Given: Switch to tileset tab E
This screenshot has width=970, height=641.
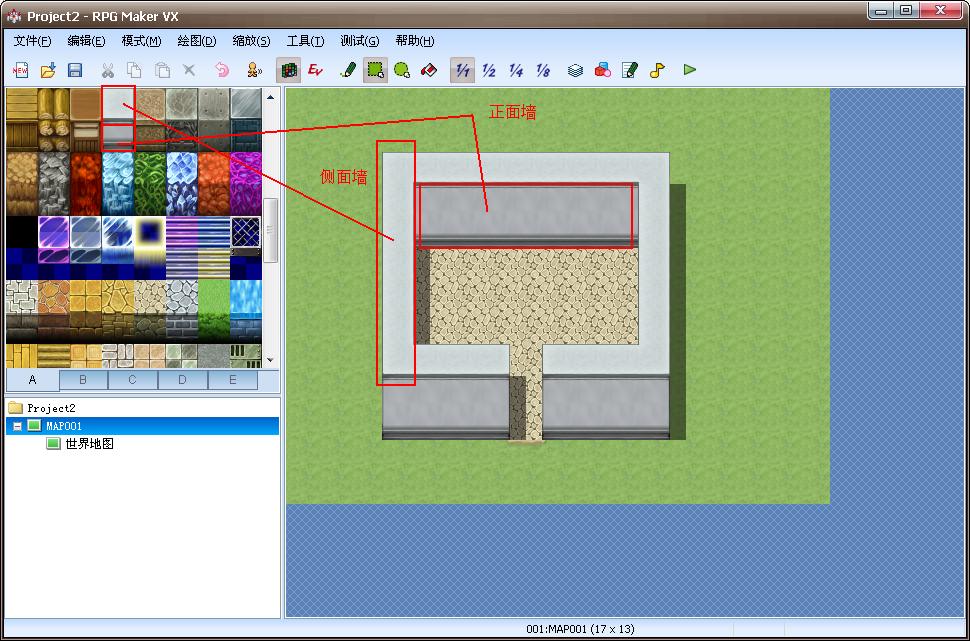Looking at the screenshot, I should 233,380.
